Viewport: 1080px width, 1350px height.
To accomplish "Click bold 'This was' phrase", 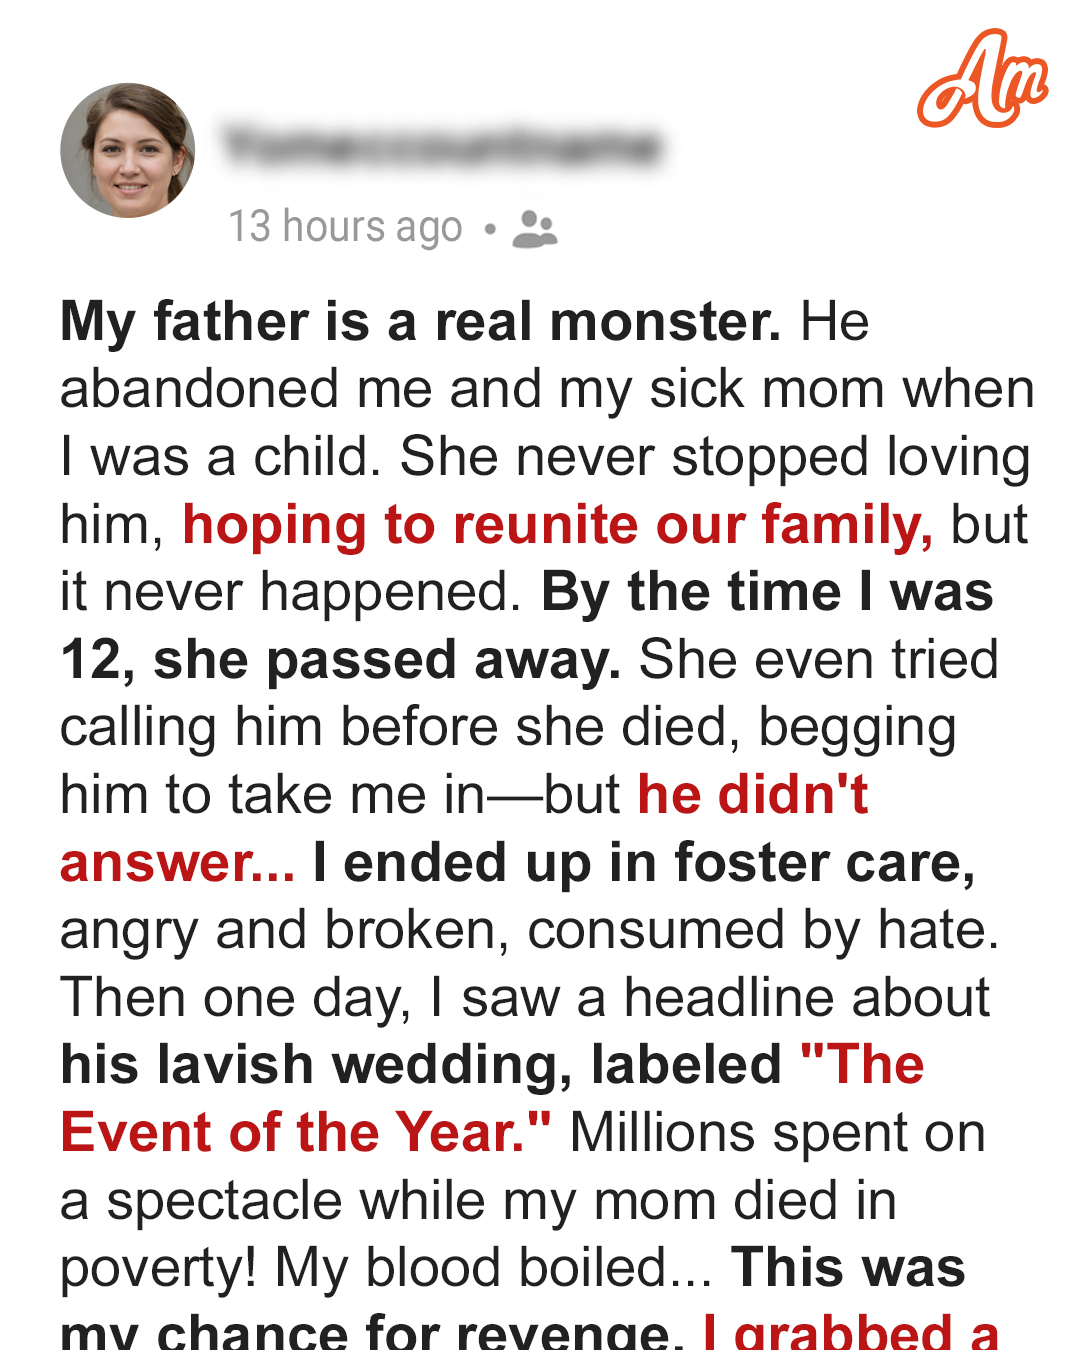I will point(848,1268).
